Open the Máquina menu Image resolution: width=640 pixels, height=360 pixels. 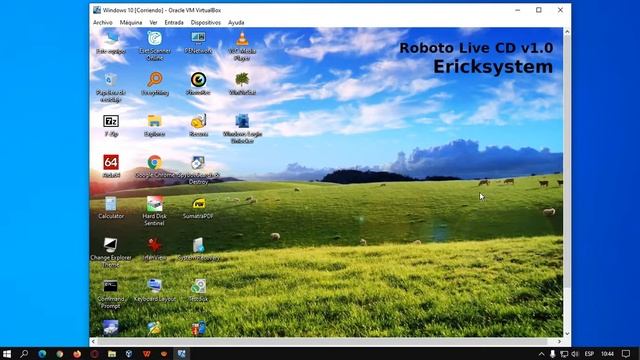tap(131, 22)
